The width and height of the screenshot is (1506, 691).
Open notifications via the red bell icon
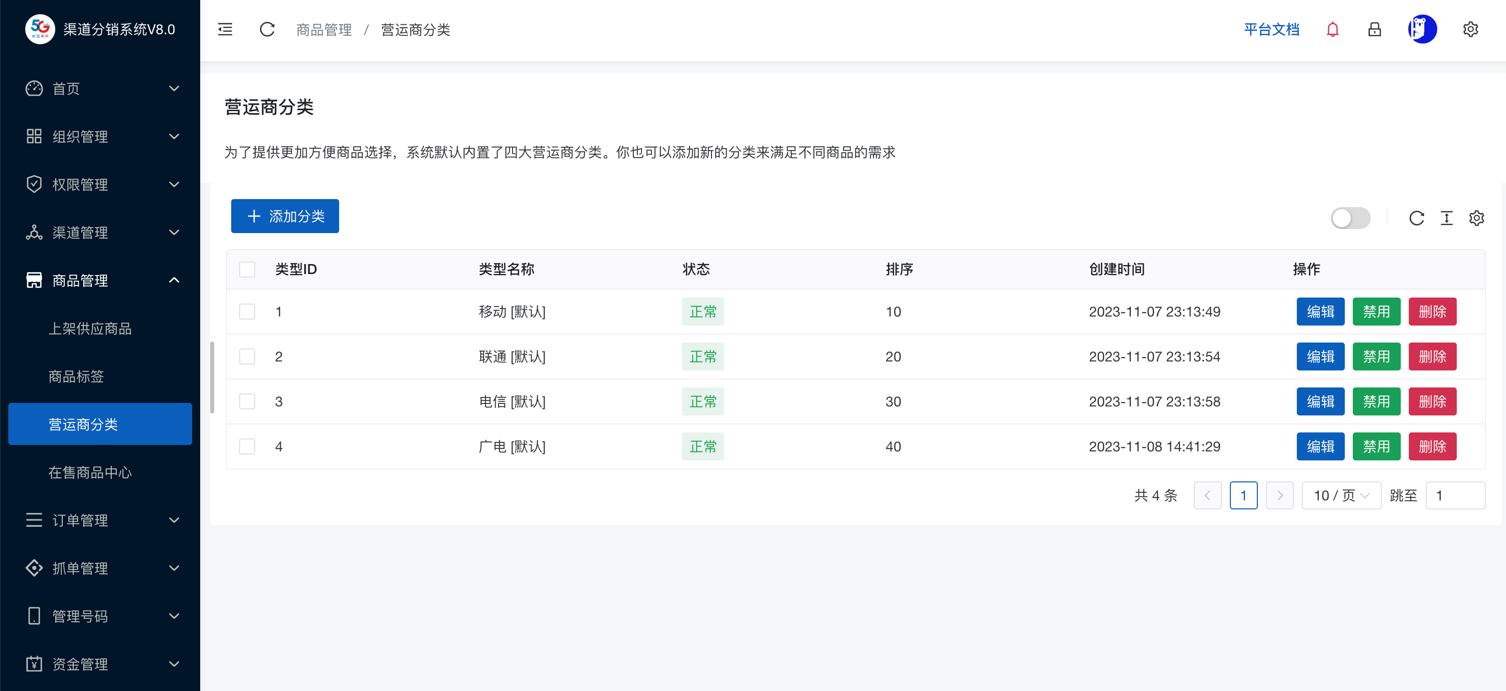click(x=1332, y=30)
